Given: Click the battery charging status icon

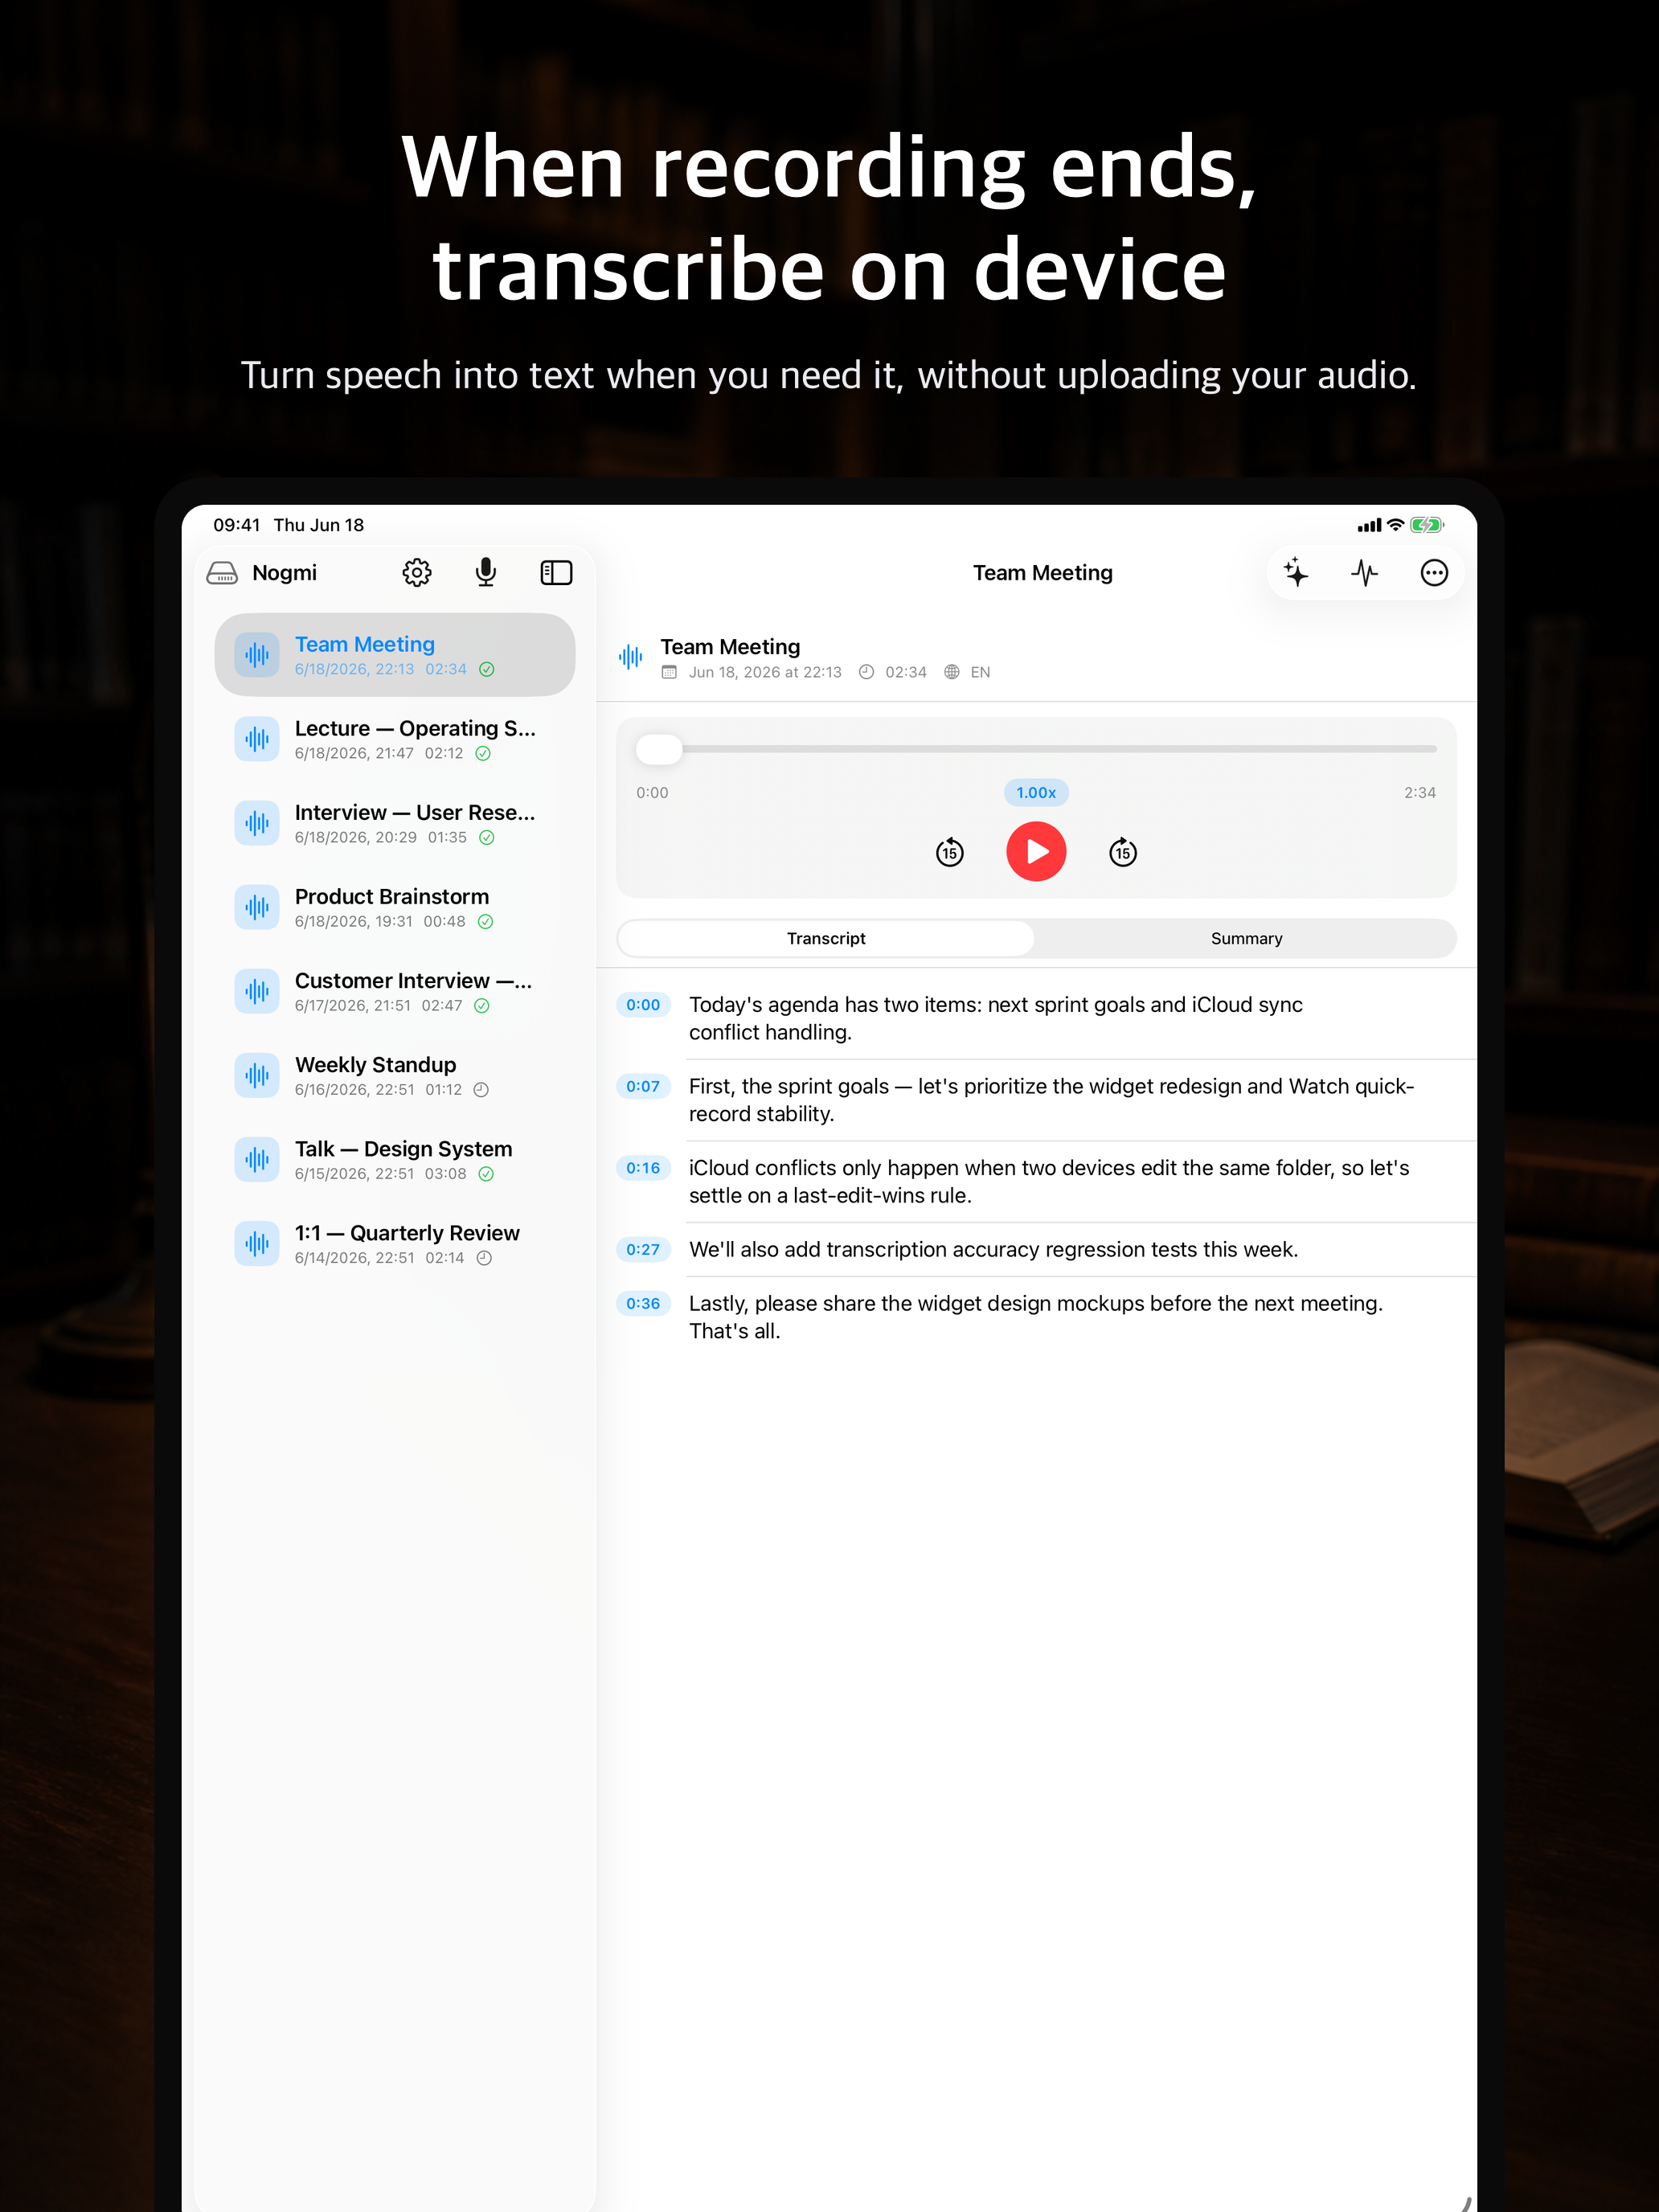Looking at the screenshot, I should (x=1427, y=525).
